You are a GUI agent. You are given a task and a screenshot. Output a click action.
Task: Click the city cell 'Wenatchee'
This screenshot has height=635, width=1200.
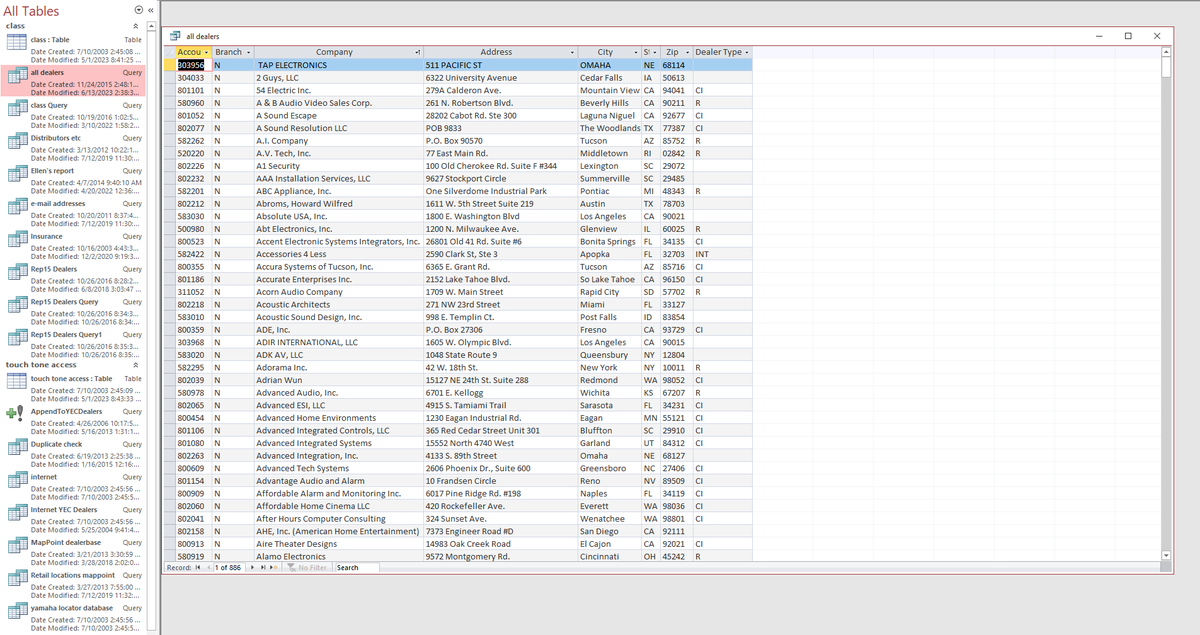click(610, 518)
